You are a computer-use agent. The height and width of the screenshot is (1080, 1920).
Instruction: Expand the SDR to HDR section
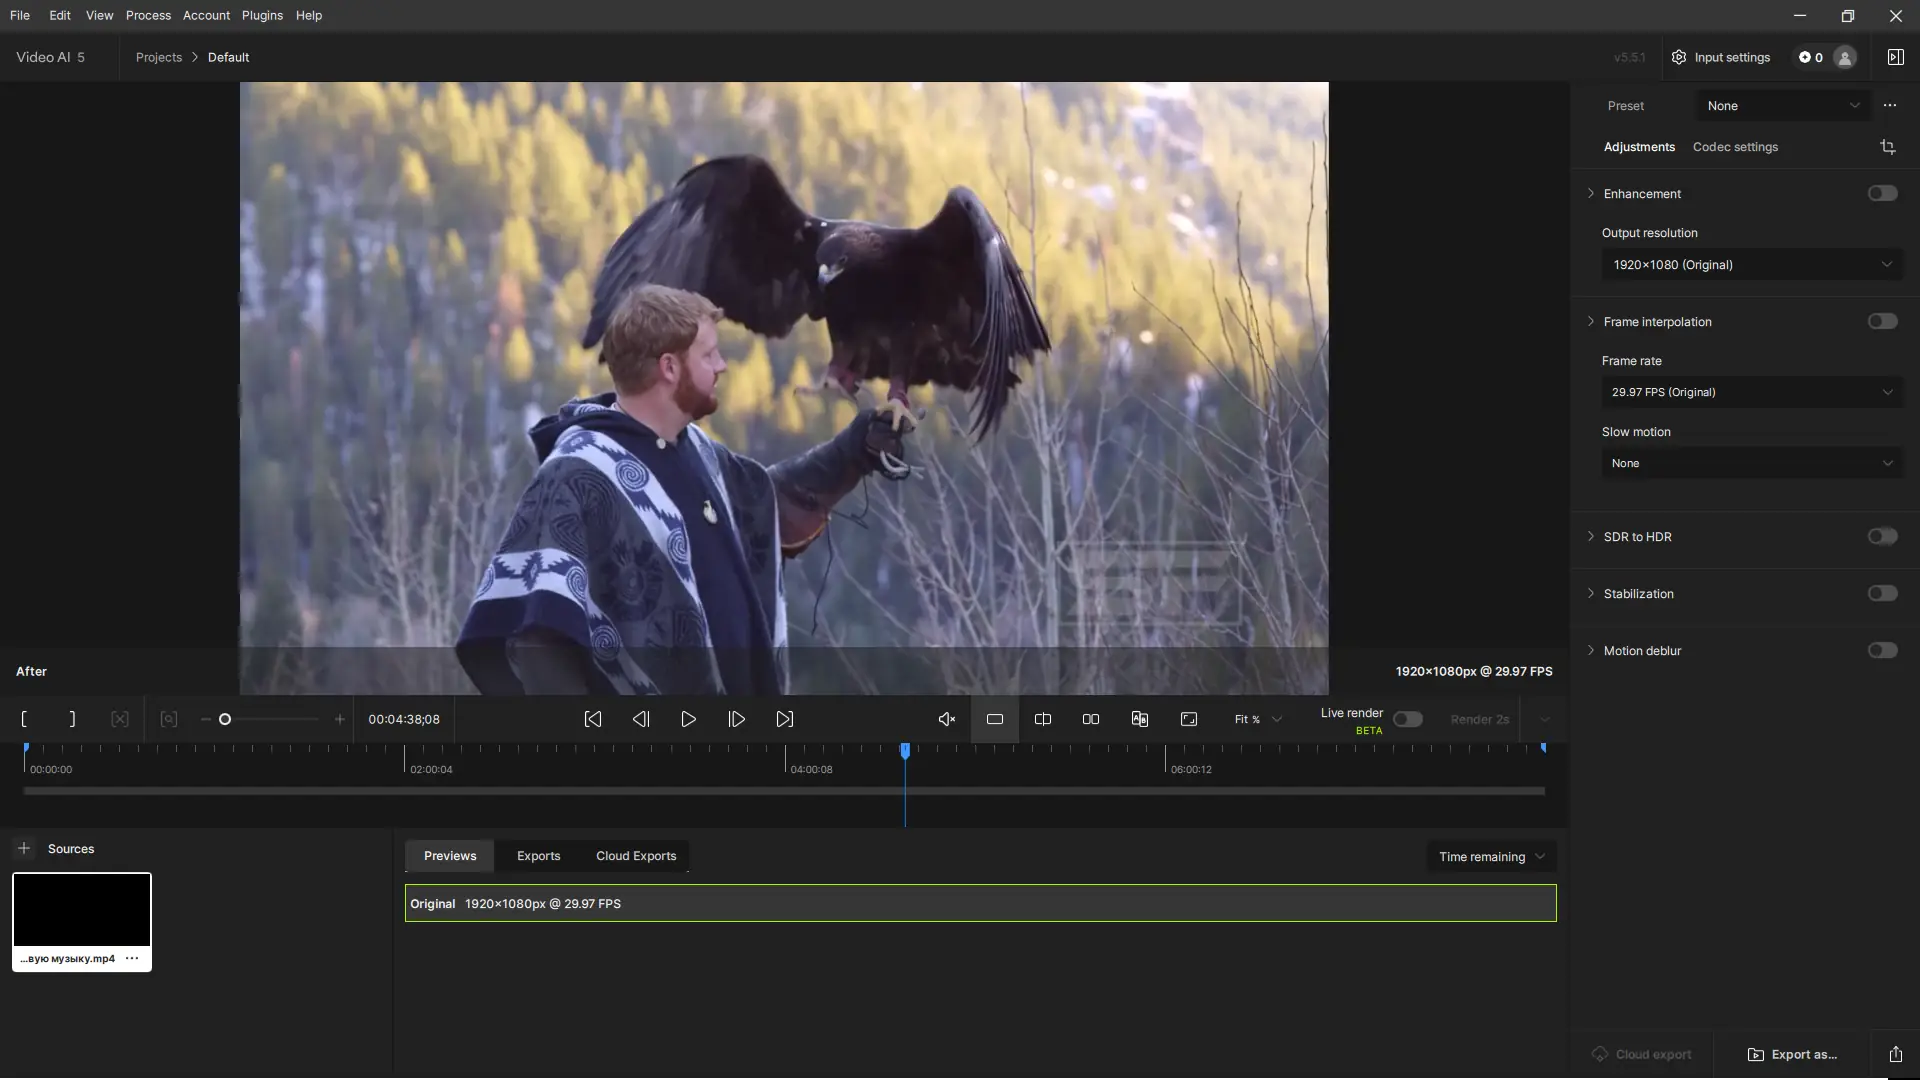pos(1591,536)
